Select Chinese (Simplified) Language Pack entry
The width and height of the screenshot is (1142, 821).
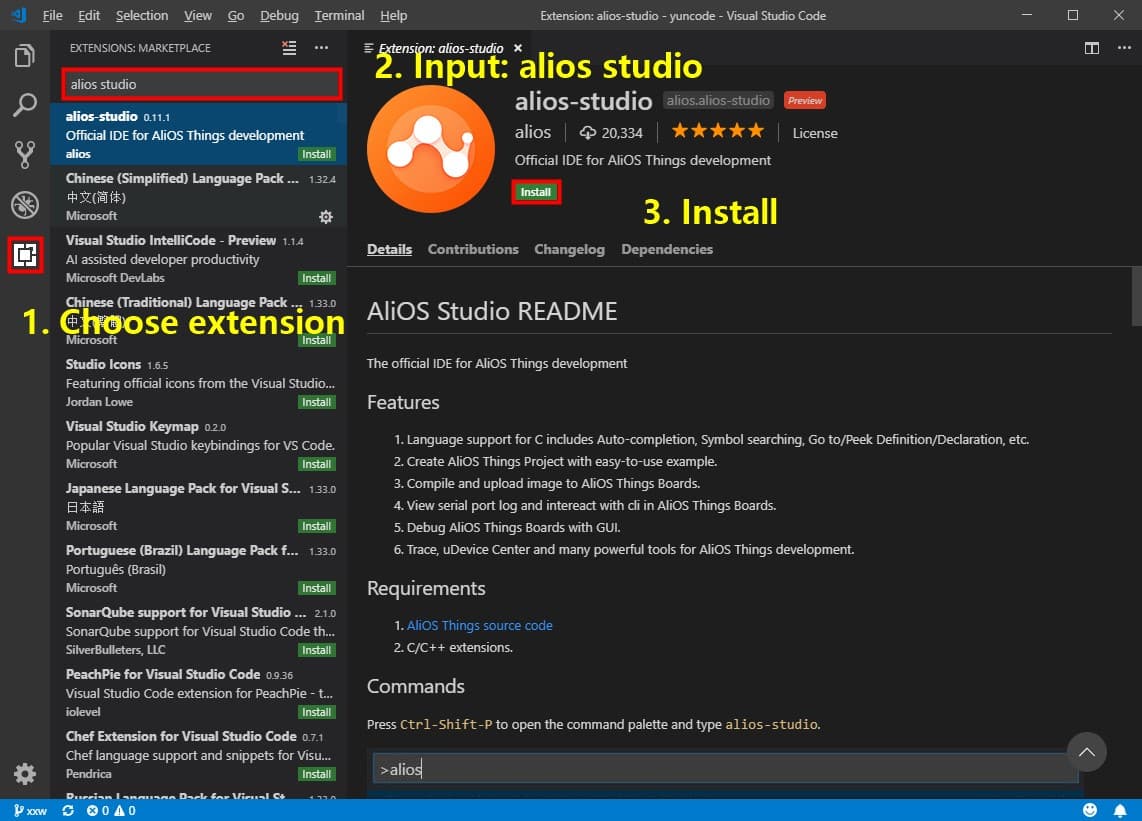coord(198,197)
